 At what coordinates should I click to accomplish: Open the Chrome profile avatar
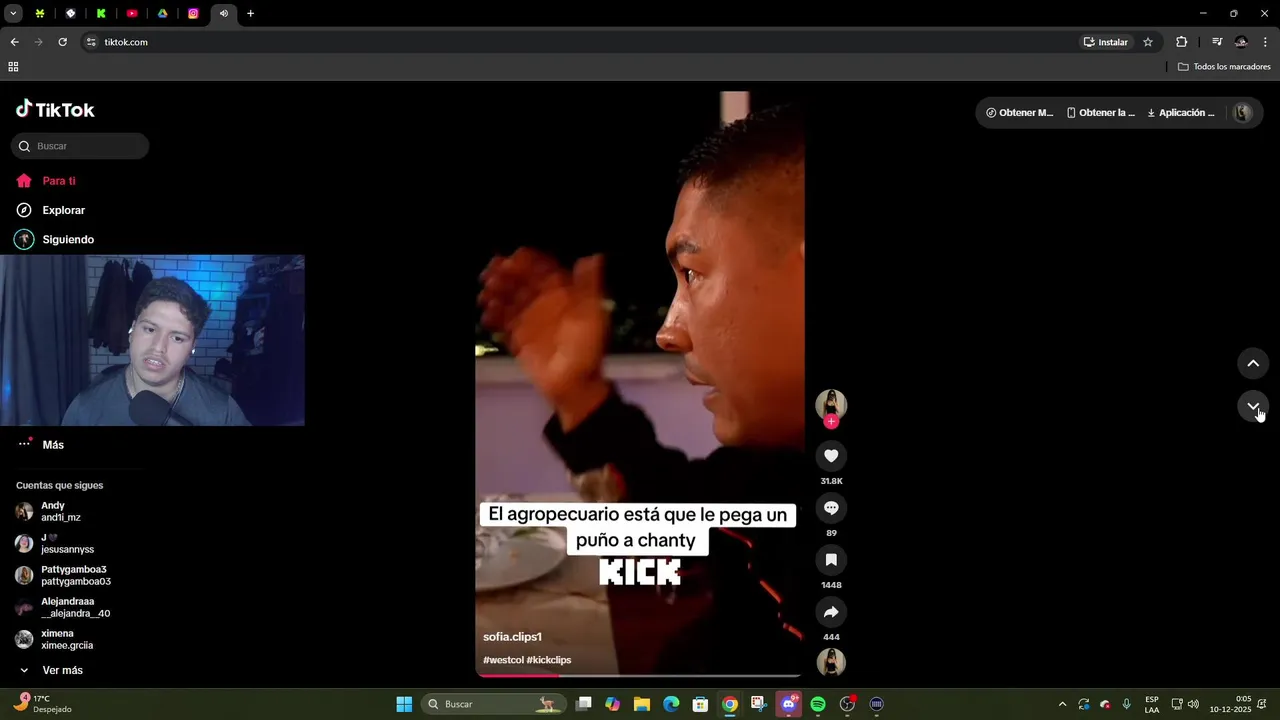[1241, 42]
